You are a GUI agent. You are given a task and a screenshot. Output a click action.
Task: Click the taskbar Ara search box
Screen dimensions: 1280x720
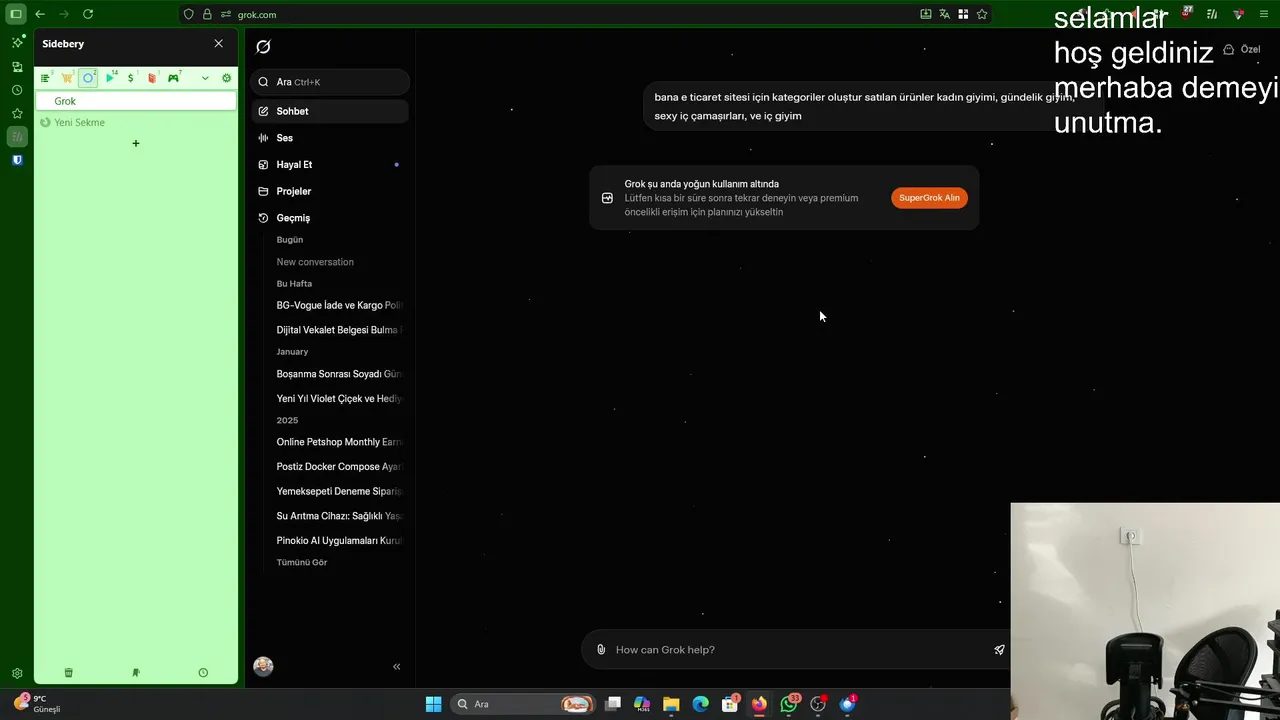pos(522,704)
